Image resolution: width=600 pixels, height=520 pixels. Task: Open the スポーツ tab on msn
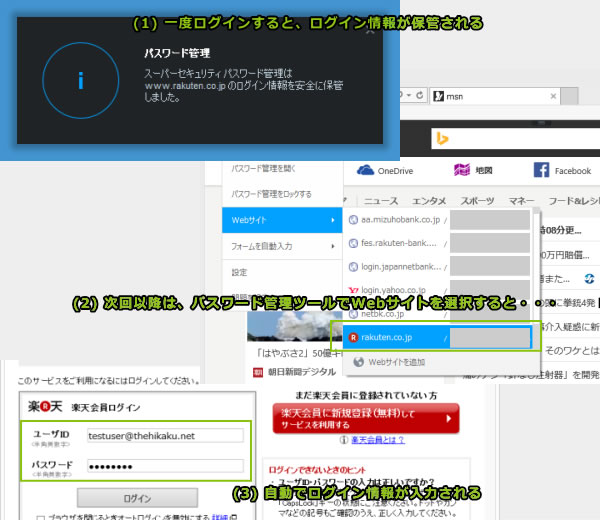point(477,201)
